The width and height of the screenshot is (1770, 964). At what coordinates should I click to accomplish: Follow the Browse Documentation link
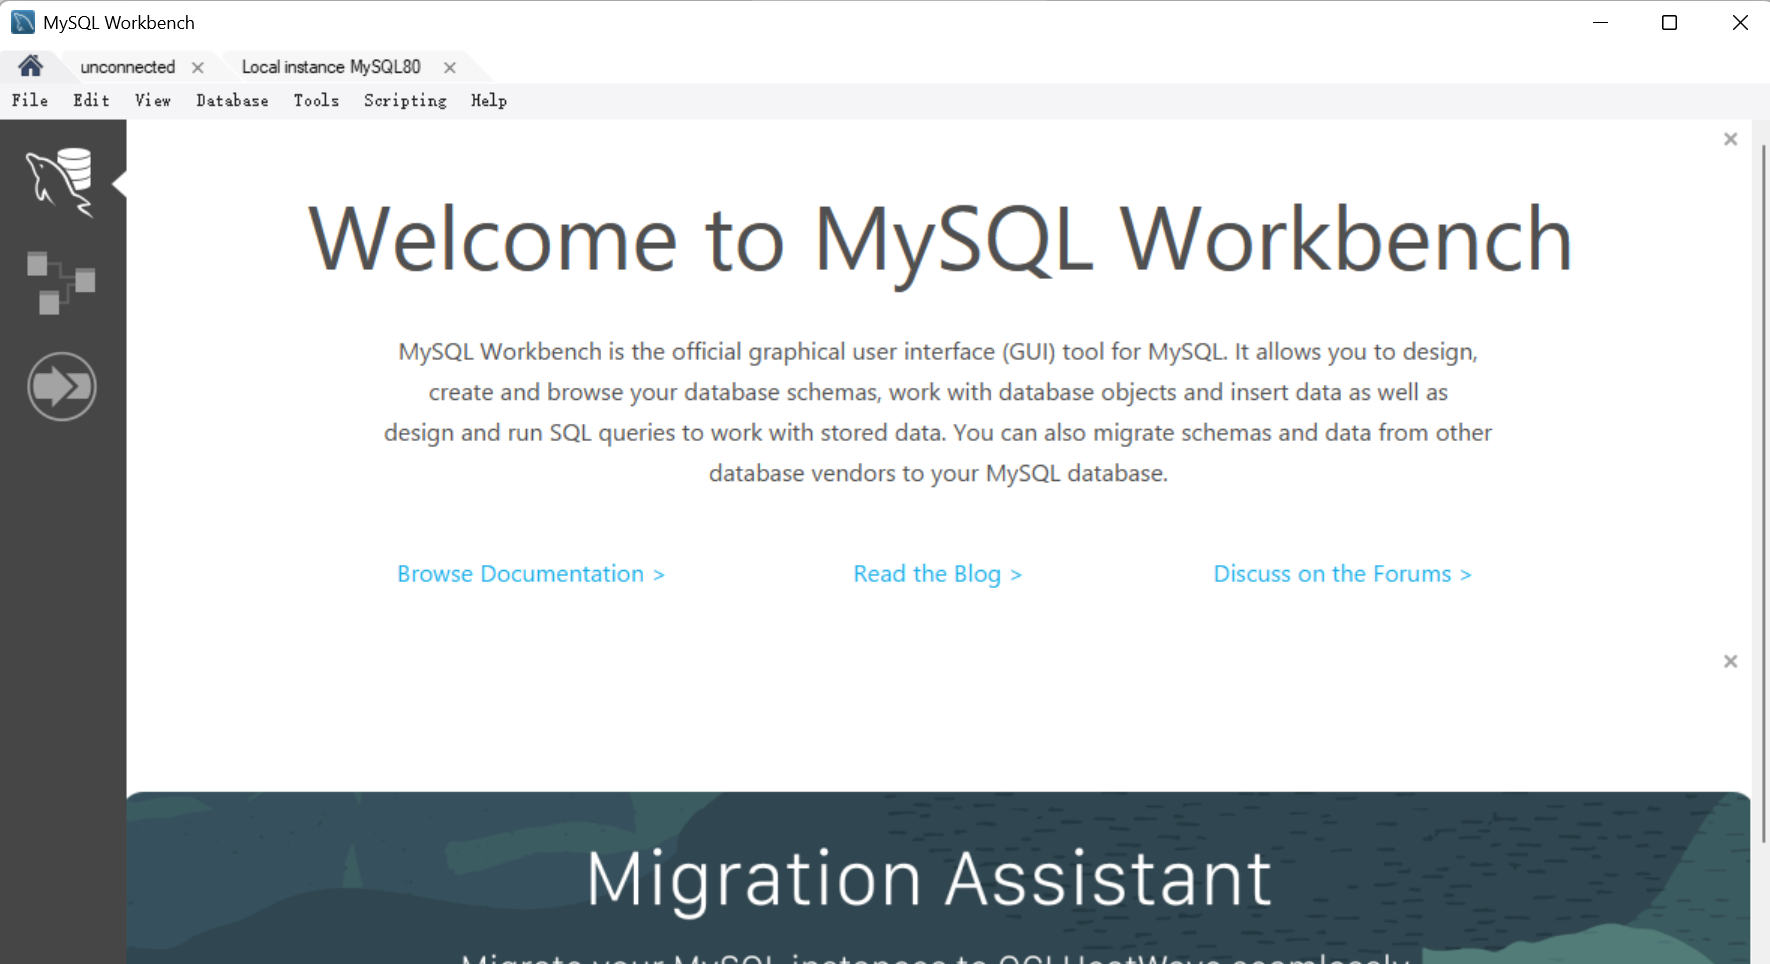[x=531, y=574]
